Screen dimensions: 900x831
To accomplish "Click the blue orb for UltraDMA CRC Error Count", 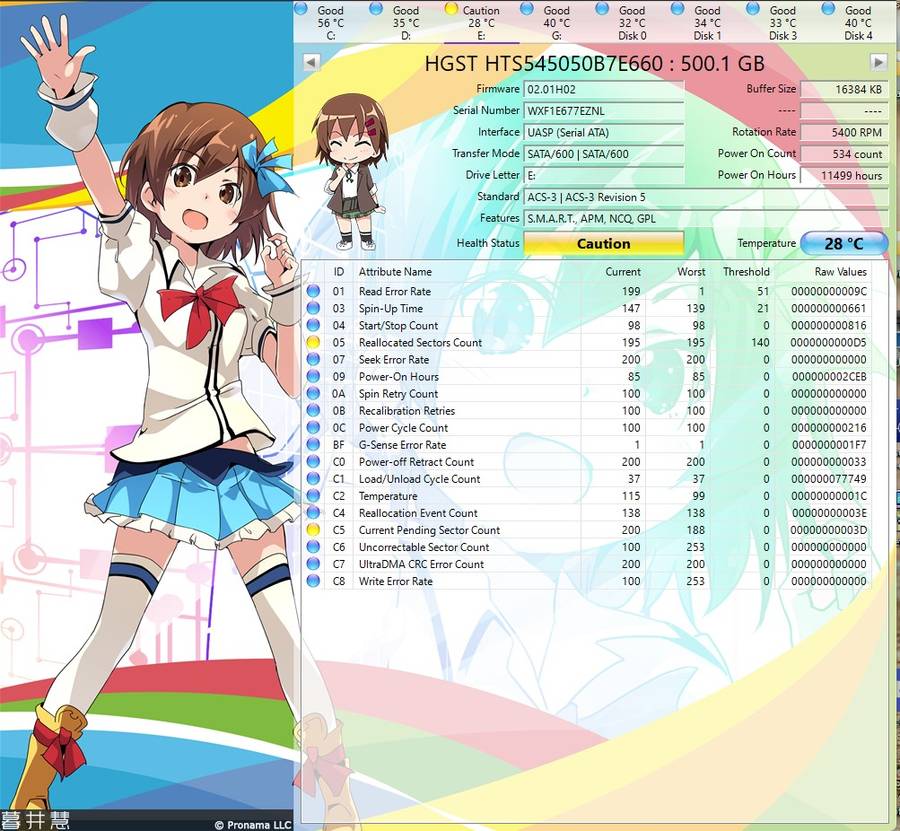I will [x=314, y=564].
